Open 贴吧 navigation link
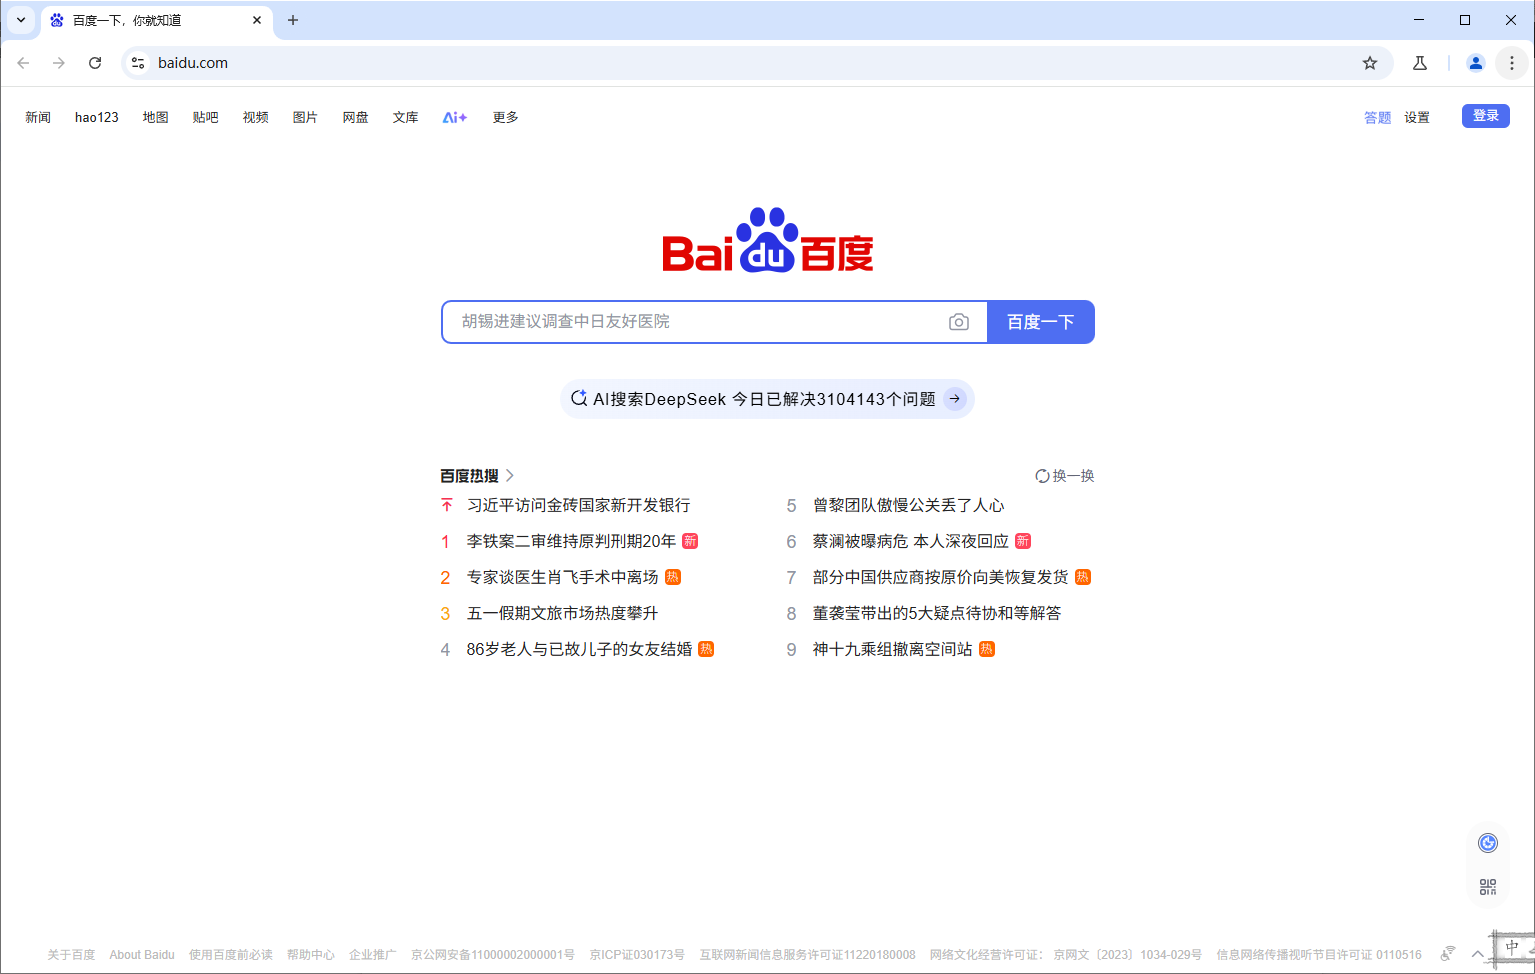This screenshot has width=1535, height=974. [x=205, y=117]
